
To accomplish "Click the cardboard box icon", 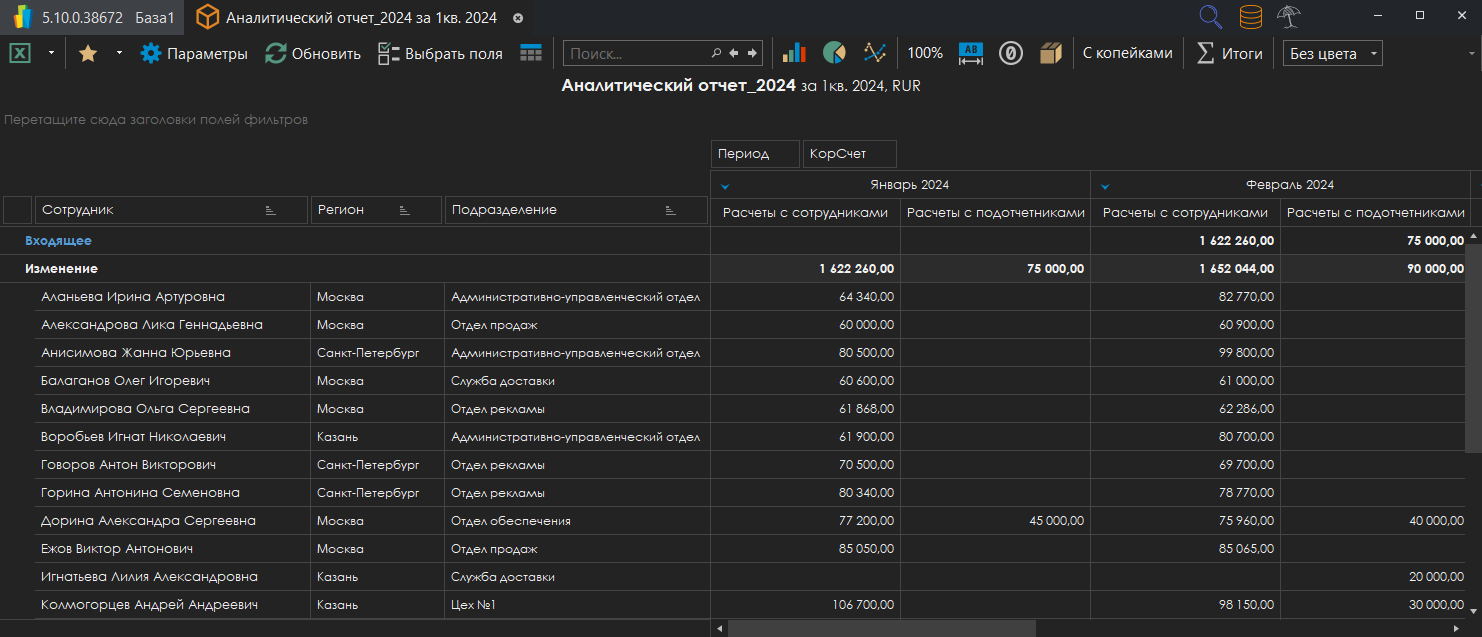I will 1050,54.
